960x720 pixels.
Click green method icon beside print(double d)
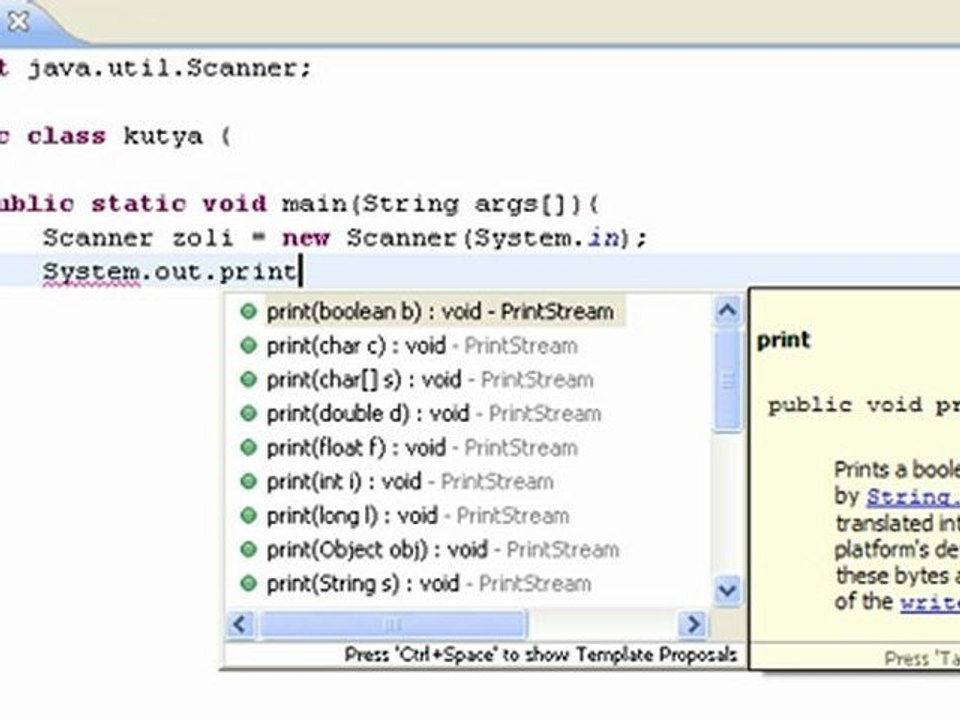pyautogui.click(x=248, y=414)
